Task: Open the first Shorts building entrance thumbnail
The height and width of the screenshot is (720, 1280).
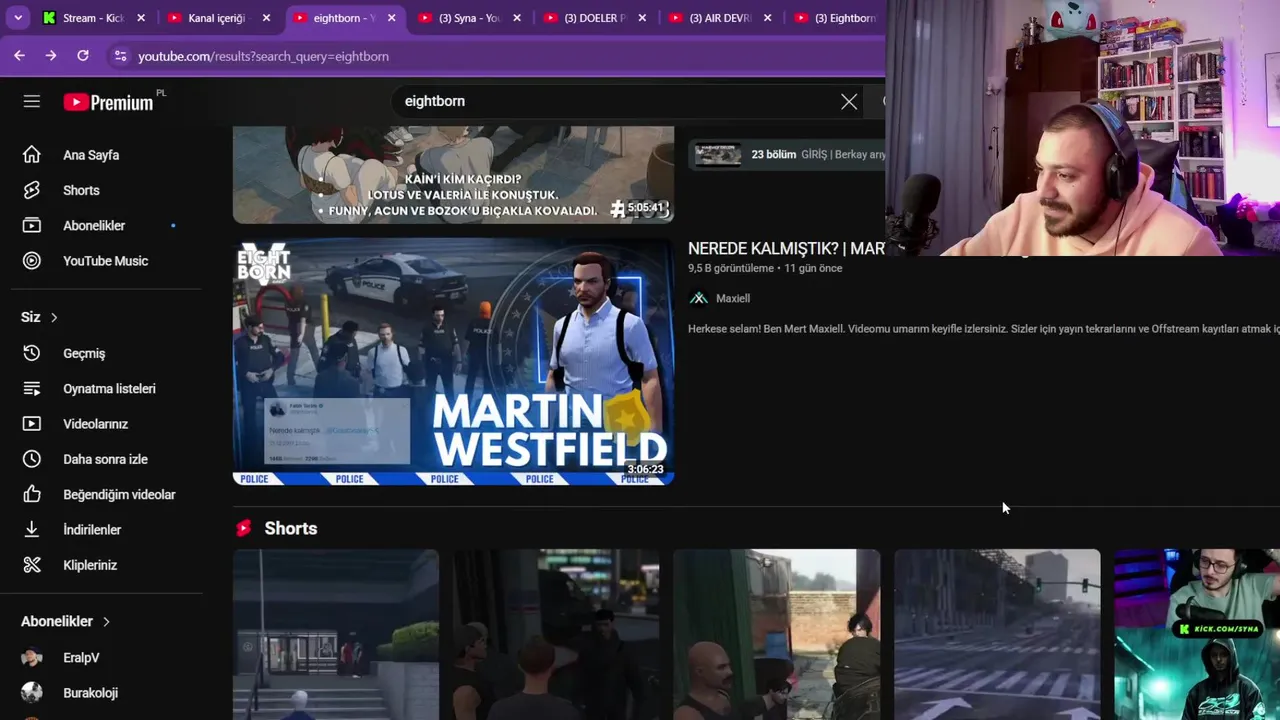Action: tap(336, 634)
